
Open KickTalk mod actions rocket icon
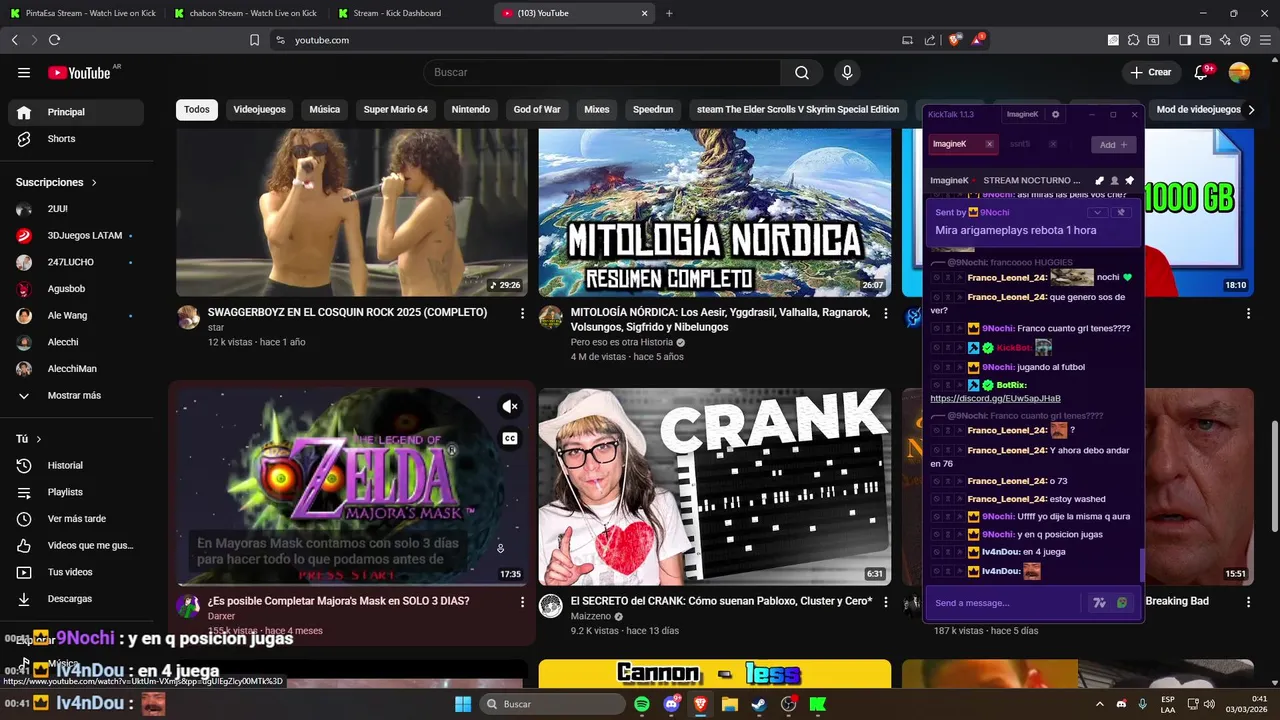pyautogui.click(x=1099, y=180)
